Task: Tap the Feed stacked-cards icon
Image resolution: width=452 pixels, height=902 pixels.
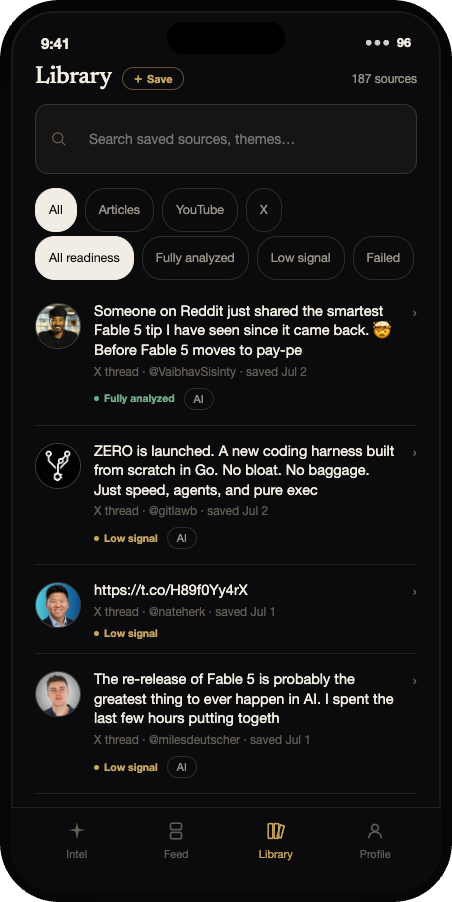Action: (x=176, y=831)
